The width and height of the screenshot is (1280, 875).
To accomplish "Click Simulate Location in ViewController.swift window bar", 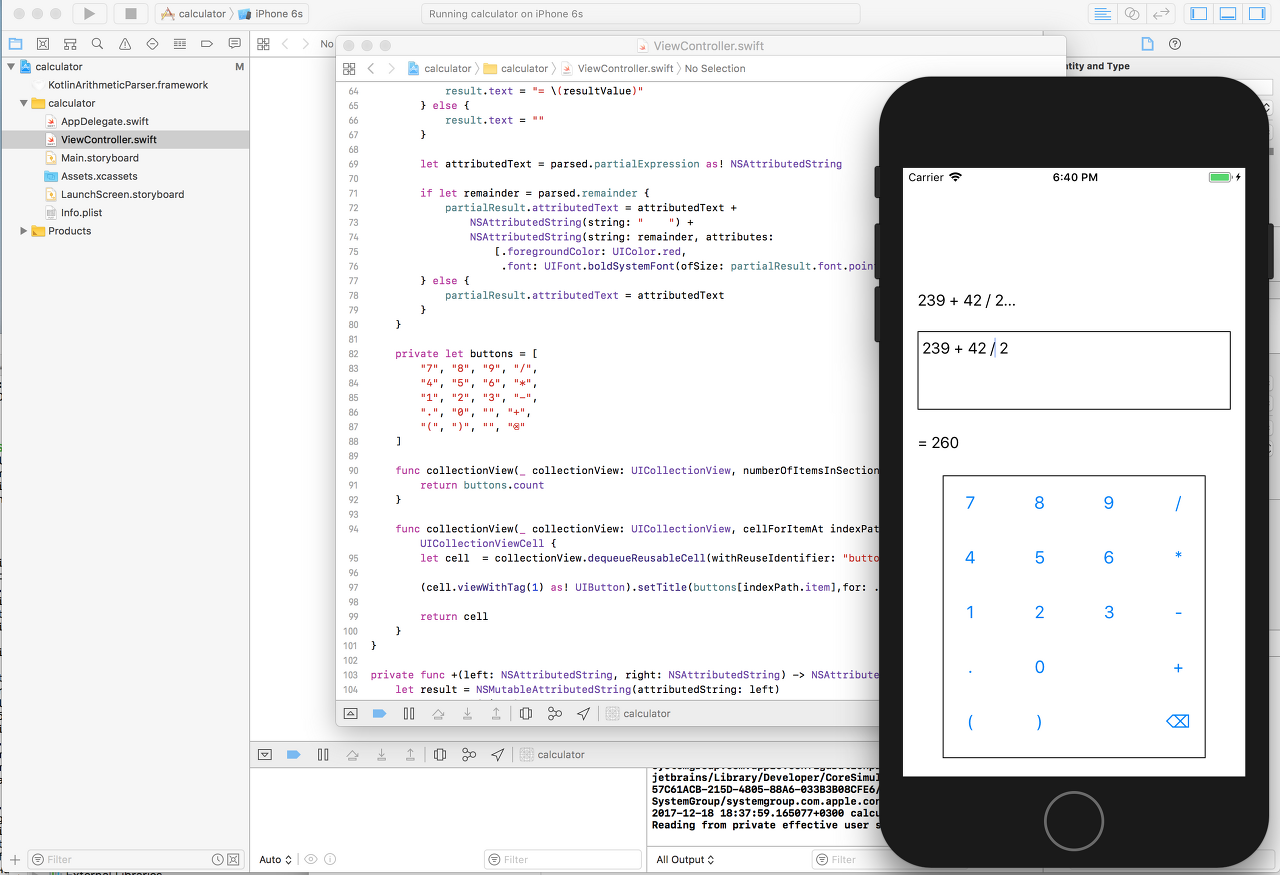I will click(x=584, y=714).
